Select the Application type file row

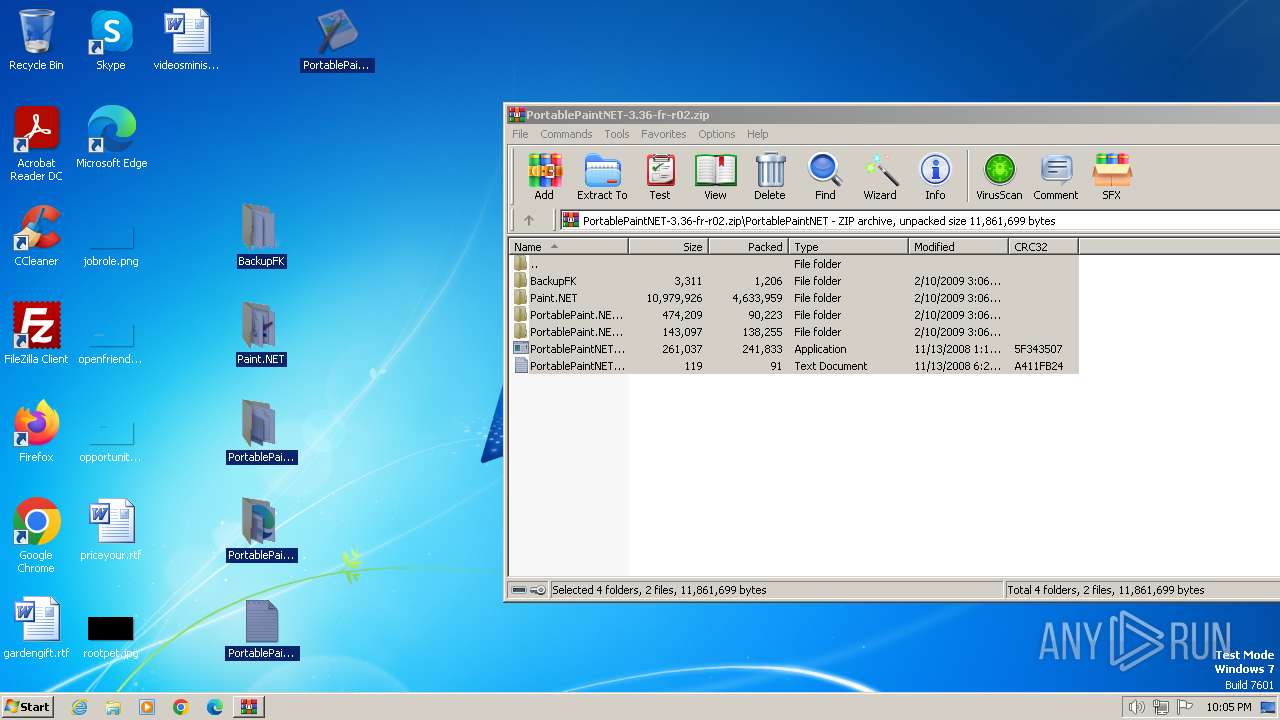794,349
